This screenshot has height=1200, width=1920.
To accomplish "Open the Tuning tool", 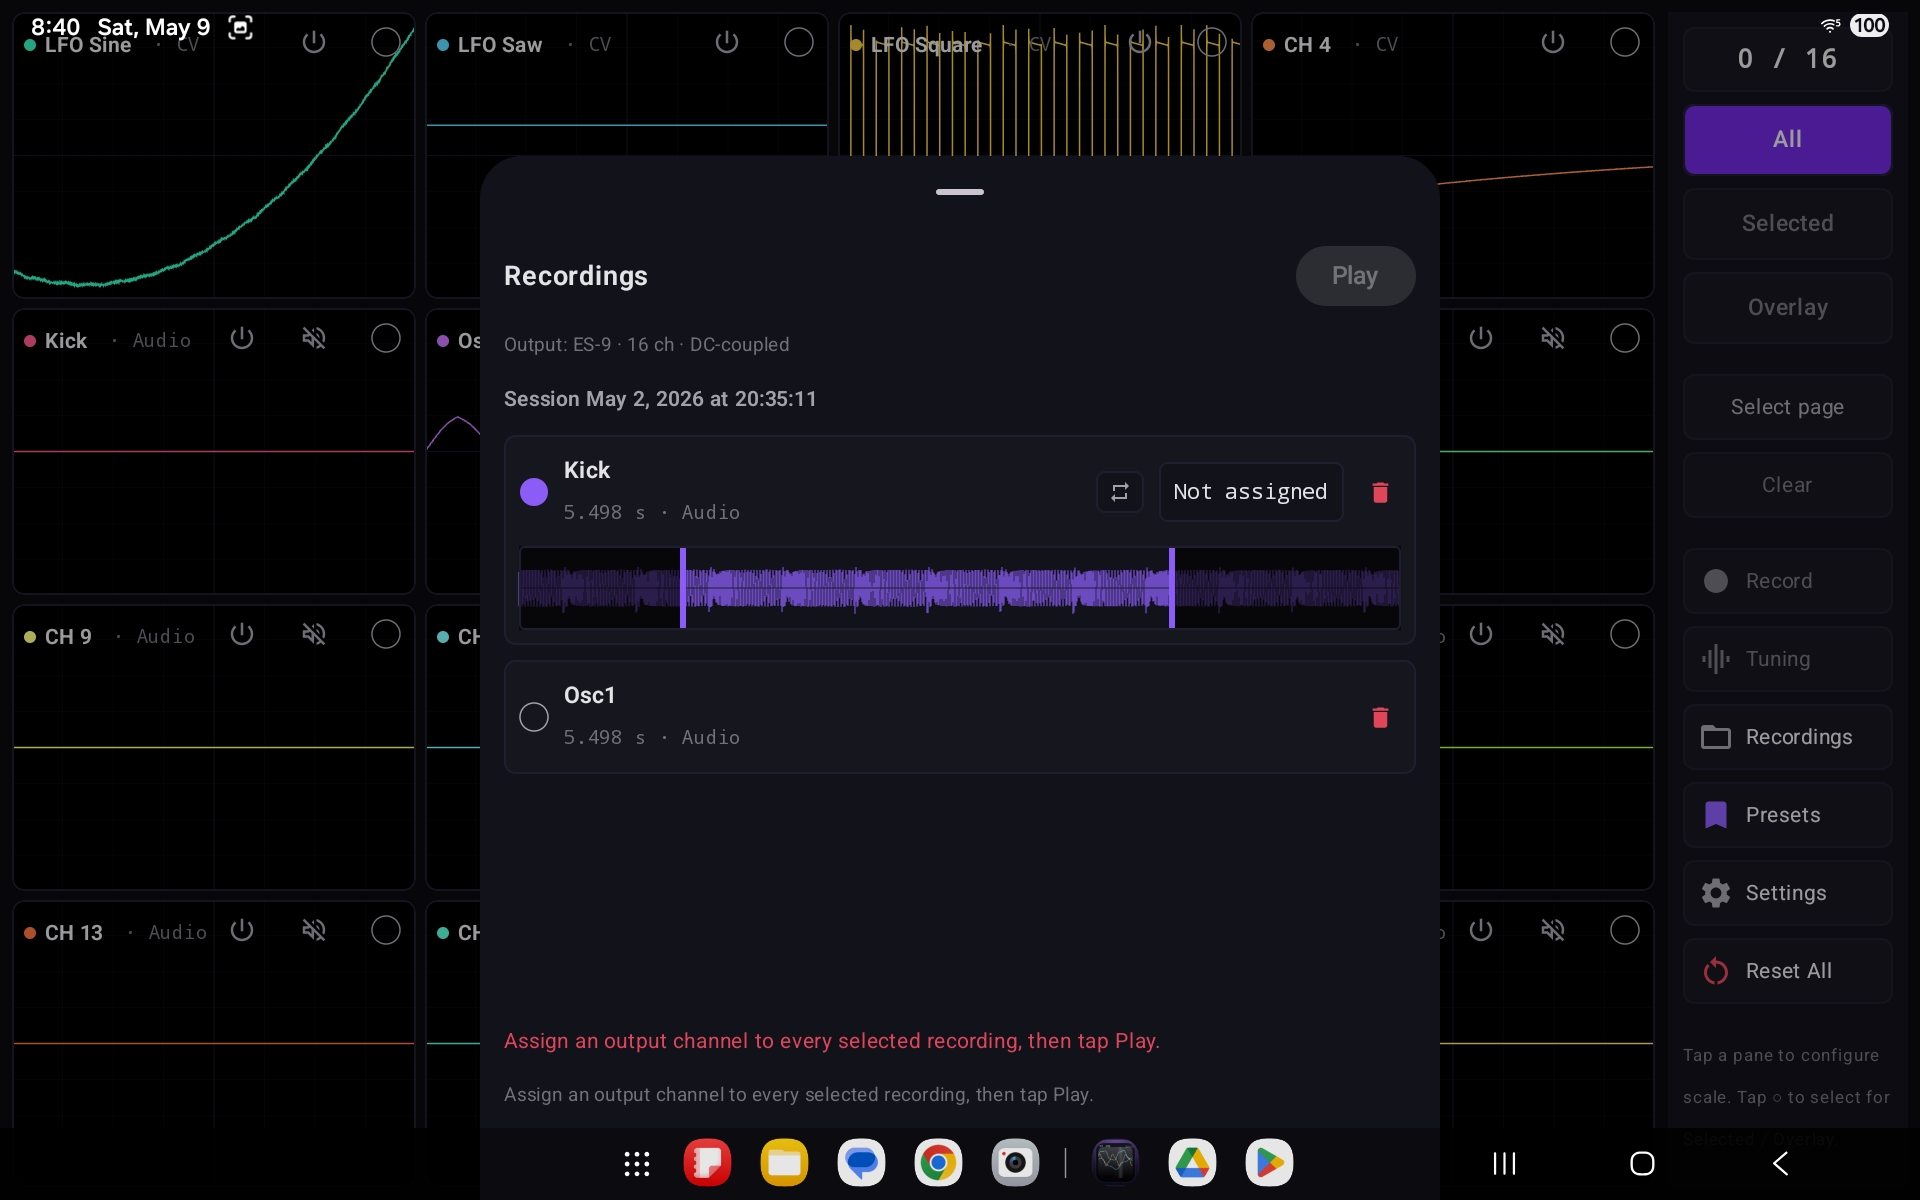I will (1787, 659).
